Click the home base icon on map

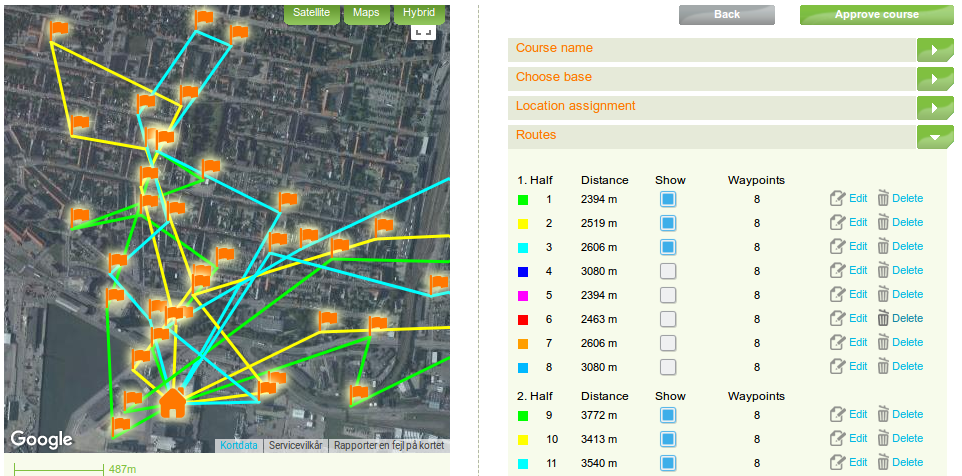tap(172, 402)
